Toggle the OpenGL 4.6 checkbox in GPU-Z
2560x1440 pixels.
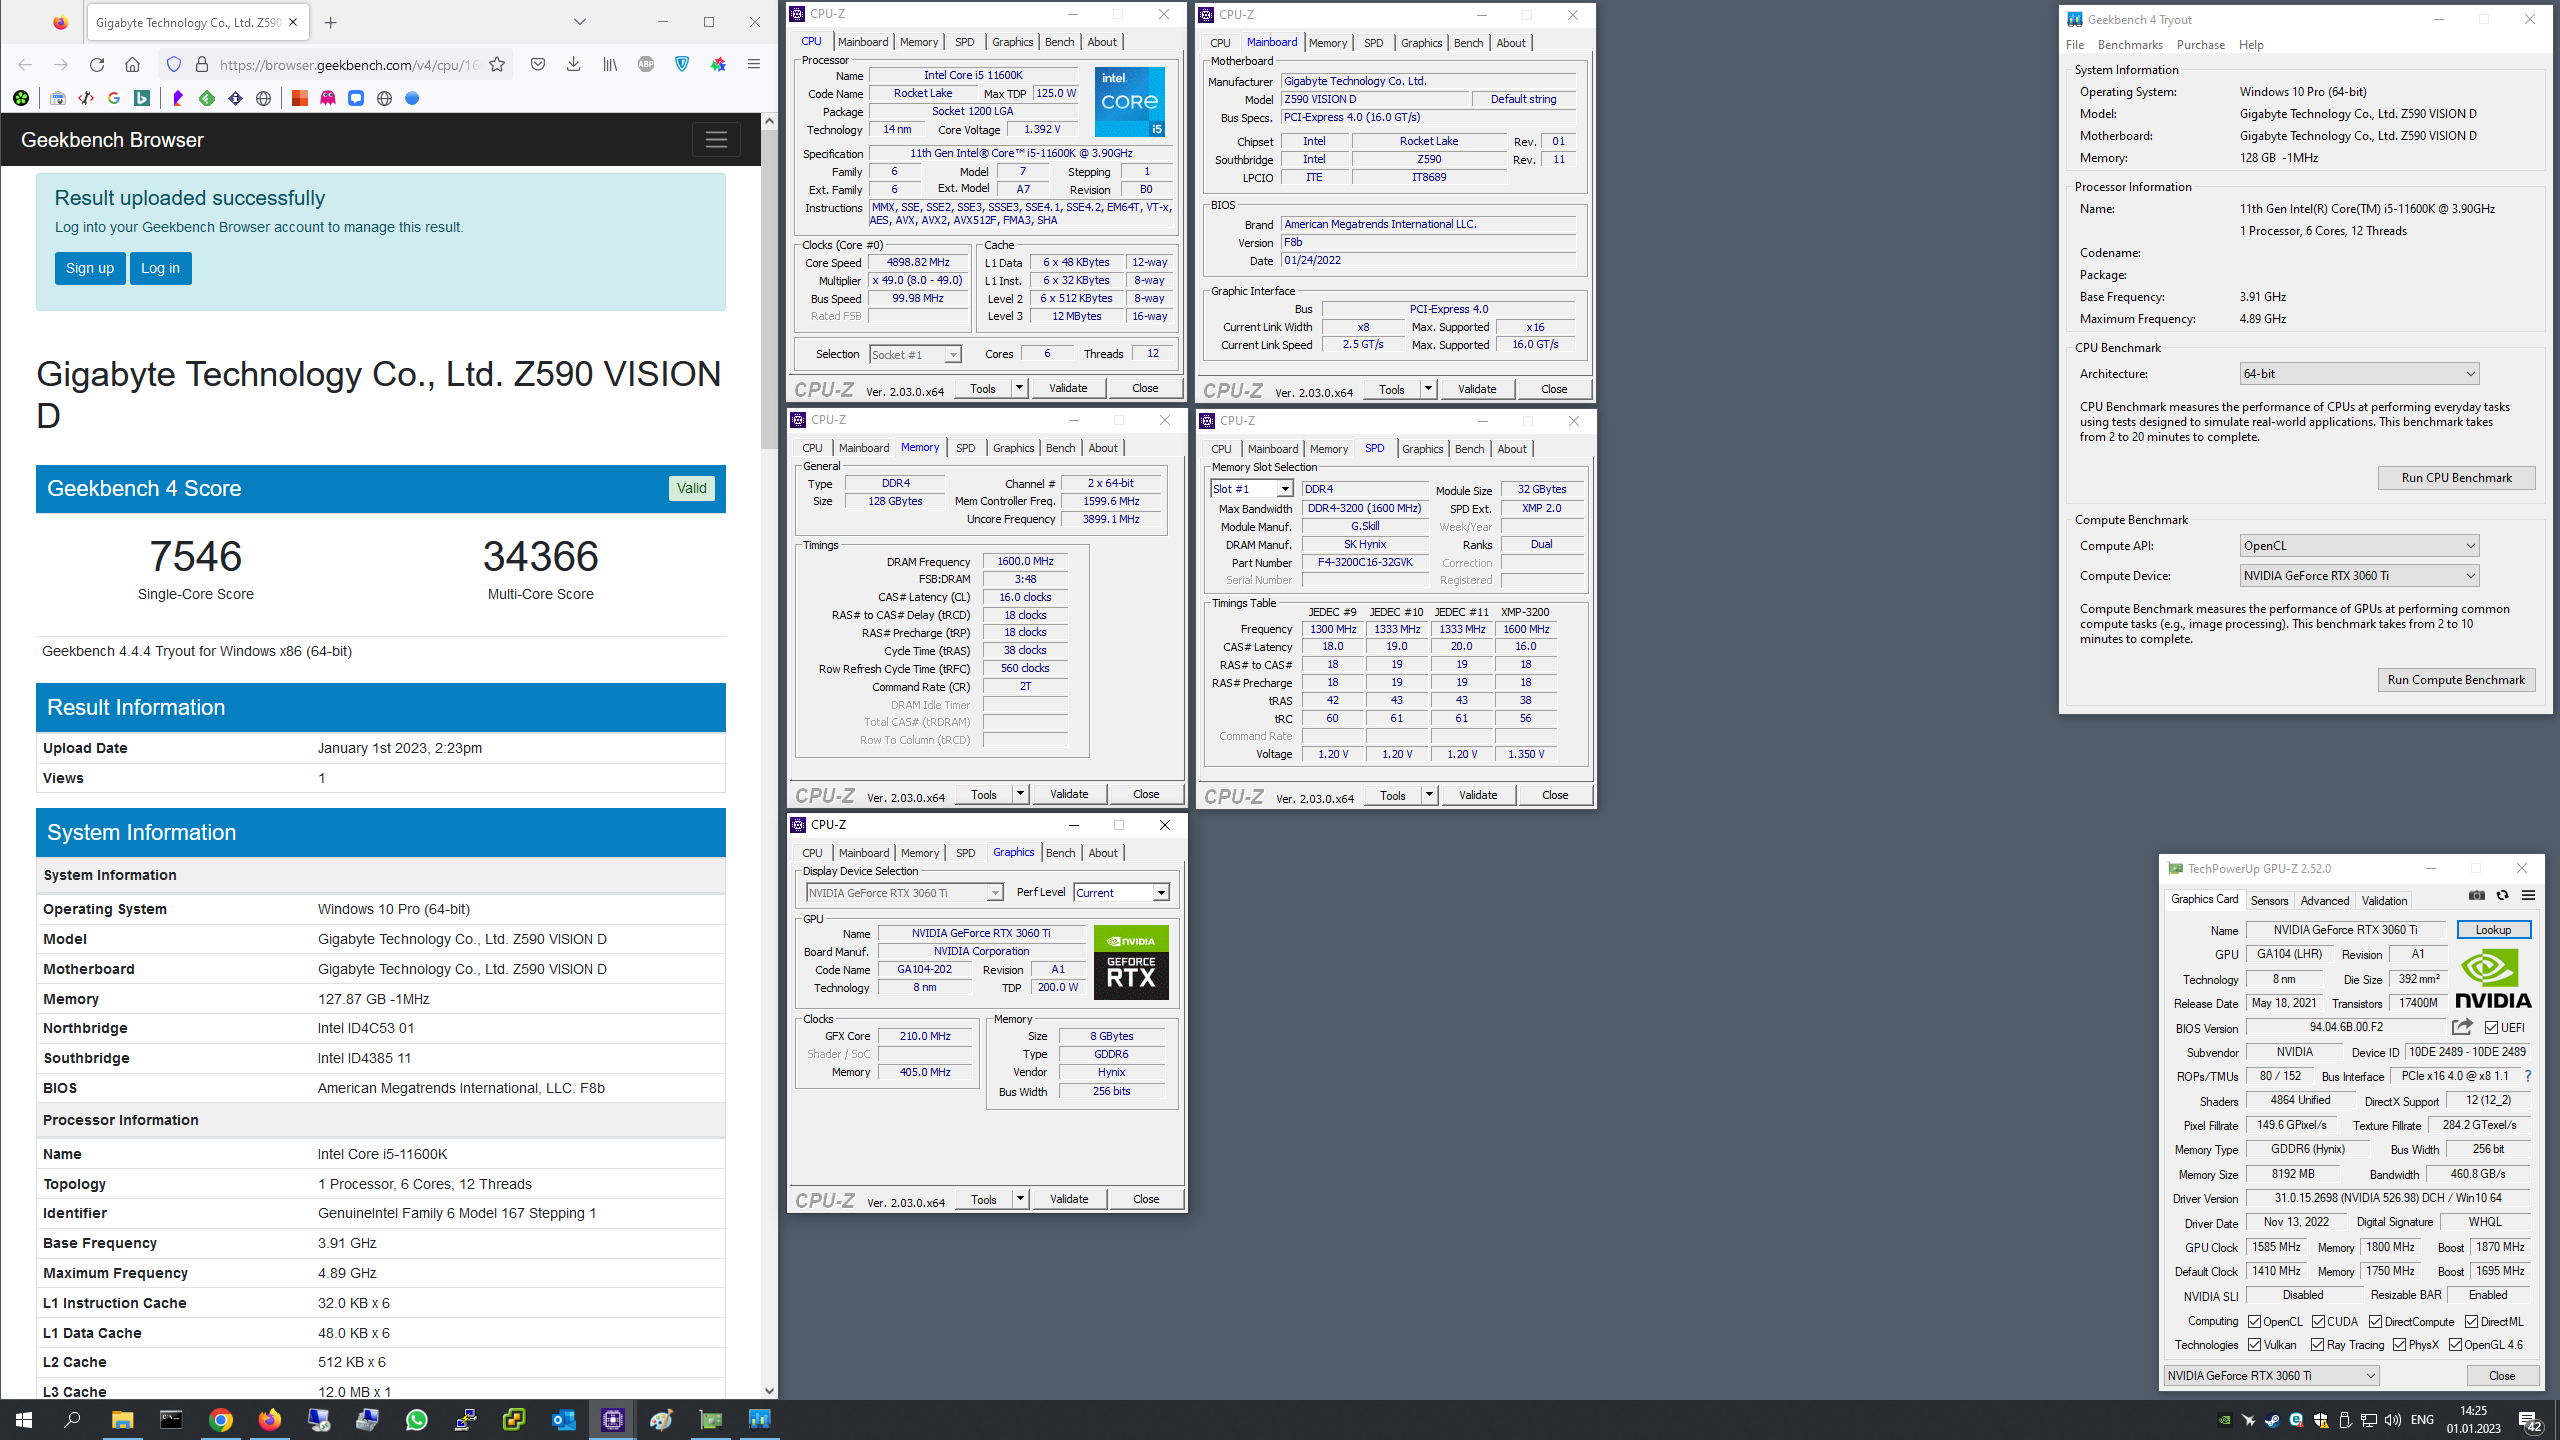click(2455, 1345)
